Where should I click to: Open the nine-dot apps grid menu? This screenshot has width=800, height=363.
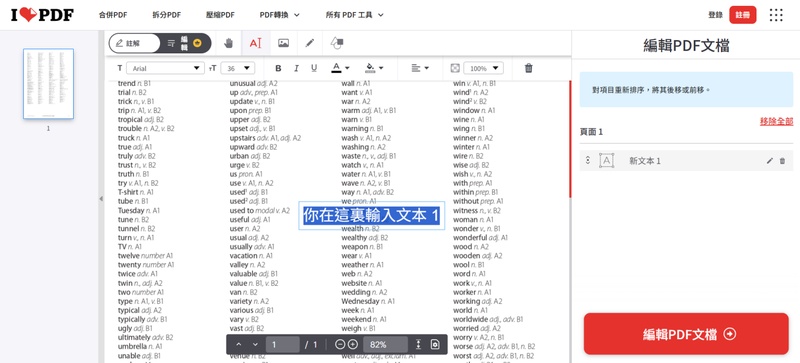[776, 15]
